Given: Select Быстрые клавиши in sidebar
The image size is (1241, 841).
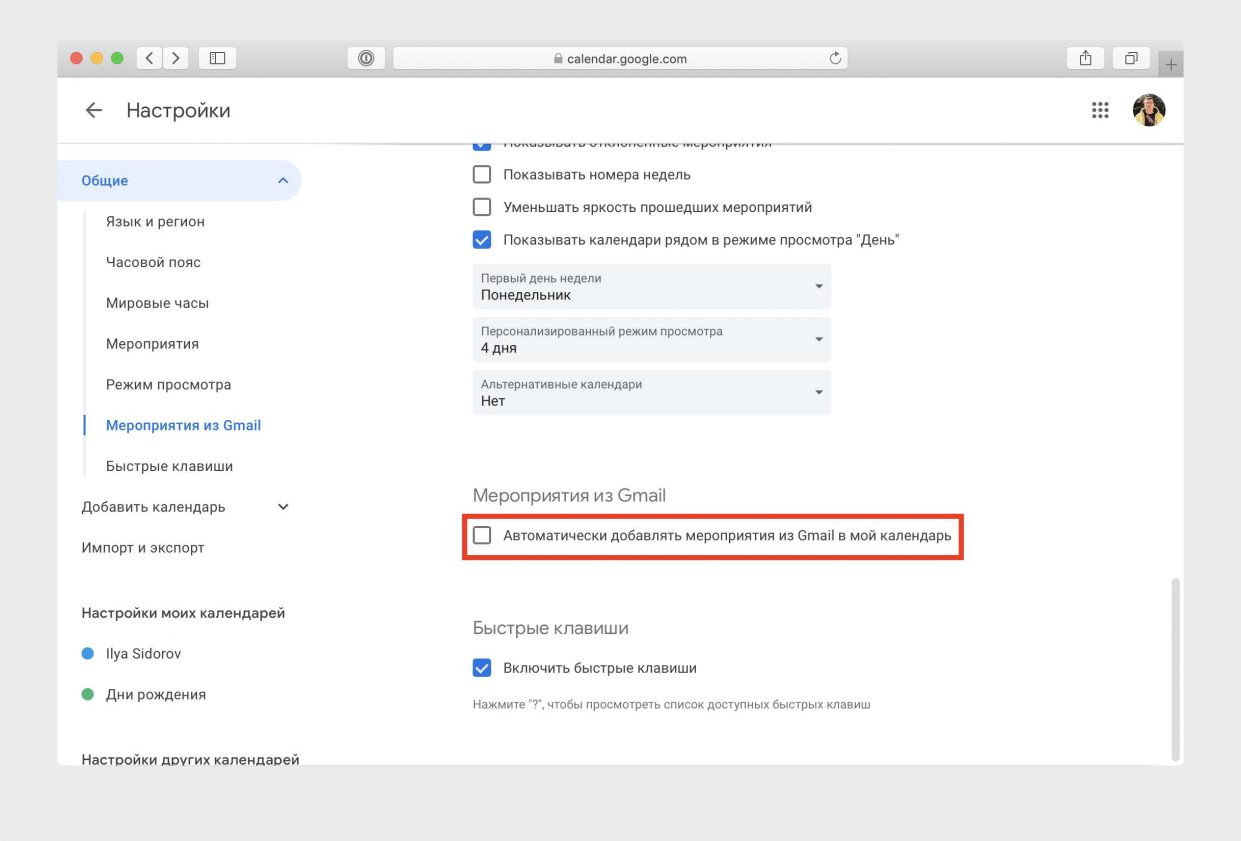Looking at the screenshot, I should tap(169, 466).
